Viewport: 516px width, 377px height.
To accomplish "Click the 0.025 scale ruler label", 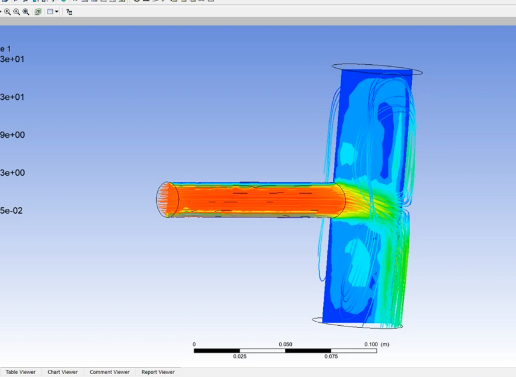I will [x=240, y=356].
